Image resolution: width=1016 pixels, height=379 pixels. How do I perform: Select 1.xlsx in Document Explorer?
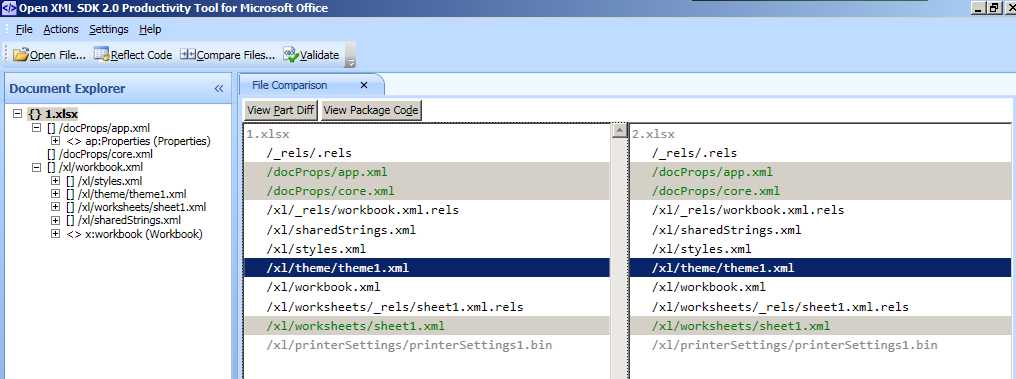point(53,114)
